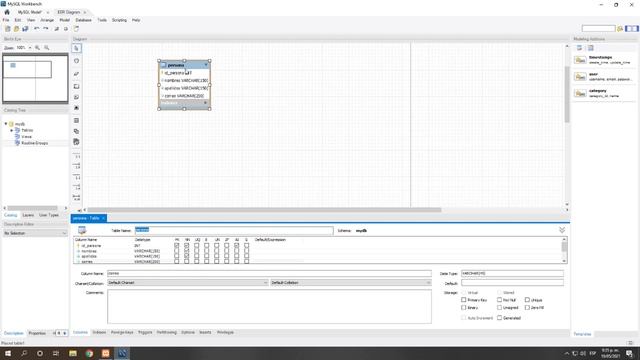Click the timestamps template icon
Viewport: 640px width, 360px height.
[x=580, y=60]
